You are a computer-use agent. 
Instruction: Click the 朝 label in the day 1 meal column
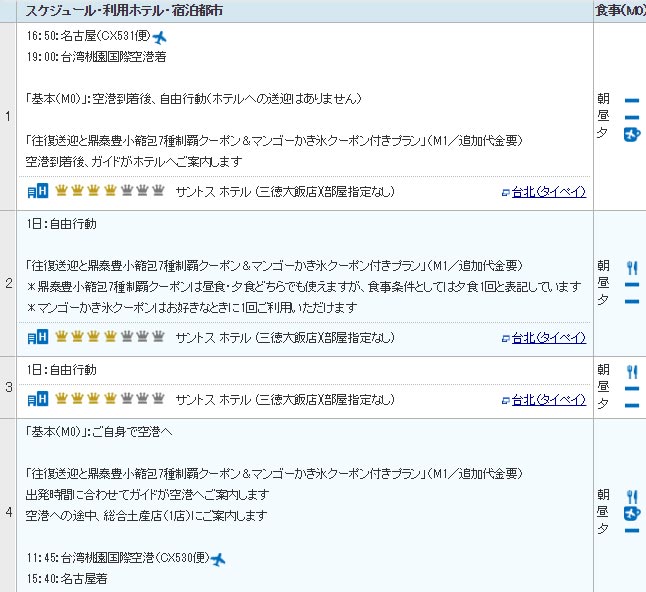tap(603, 98)
